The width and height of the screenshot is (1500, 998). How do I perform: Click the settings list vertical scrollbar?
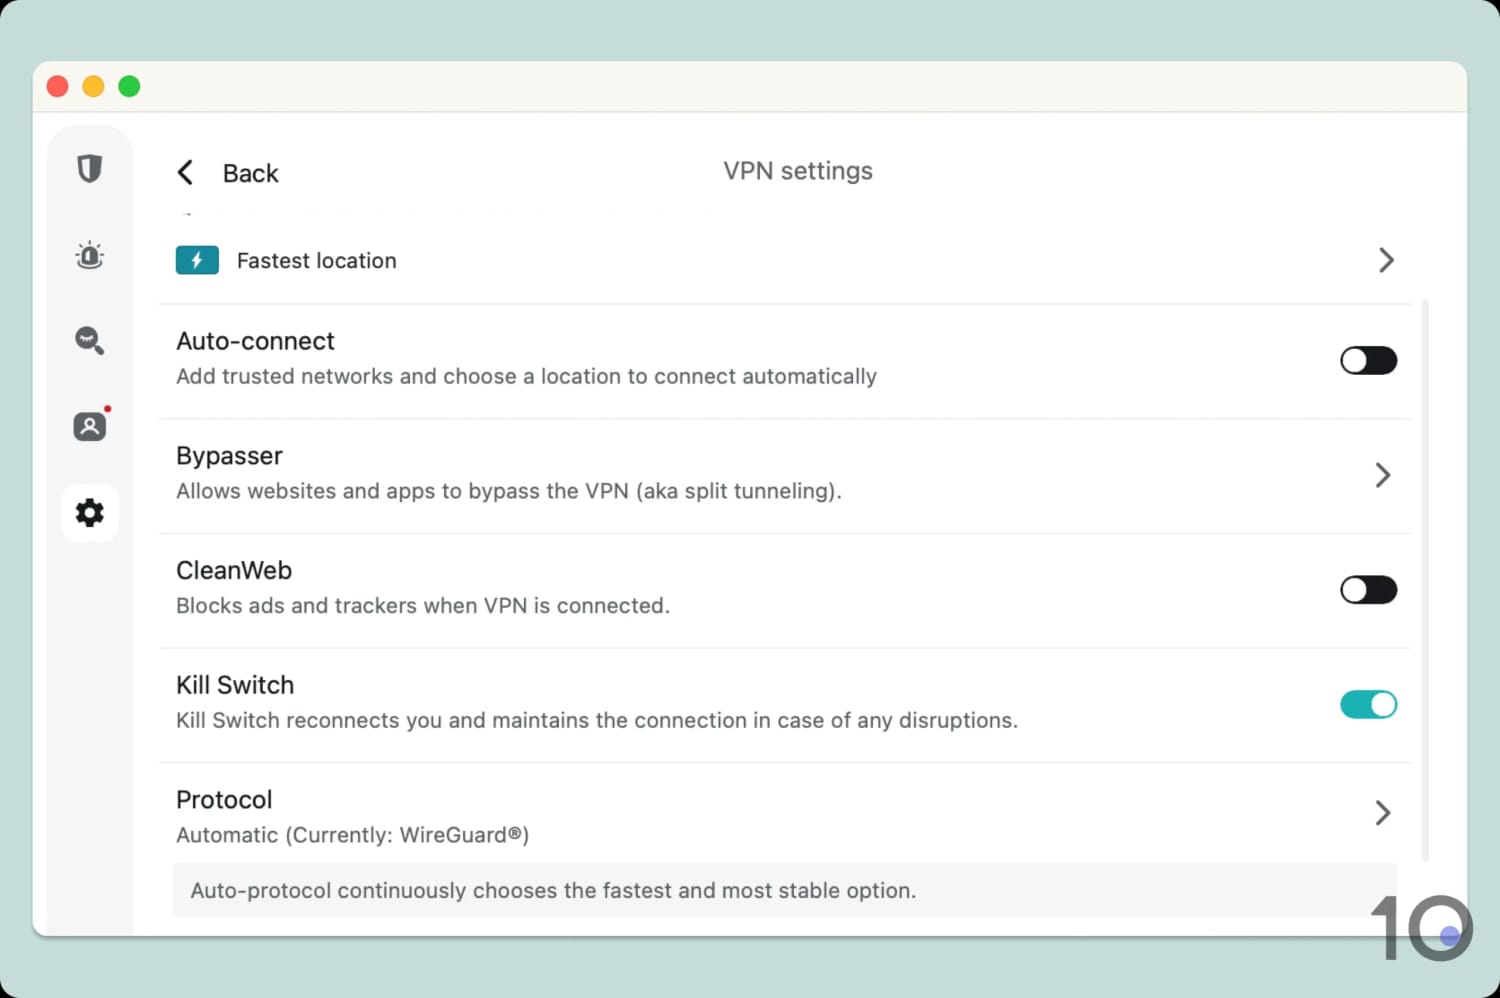(x=1425, y=579)
